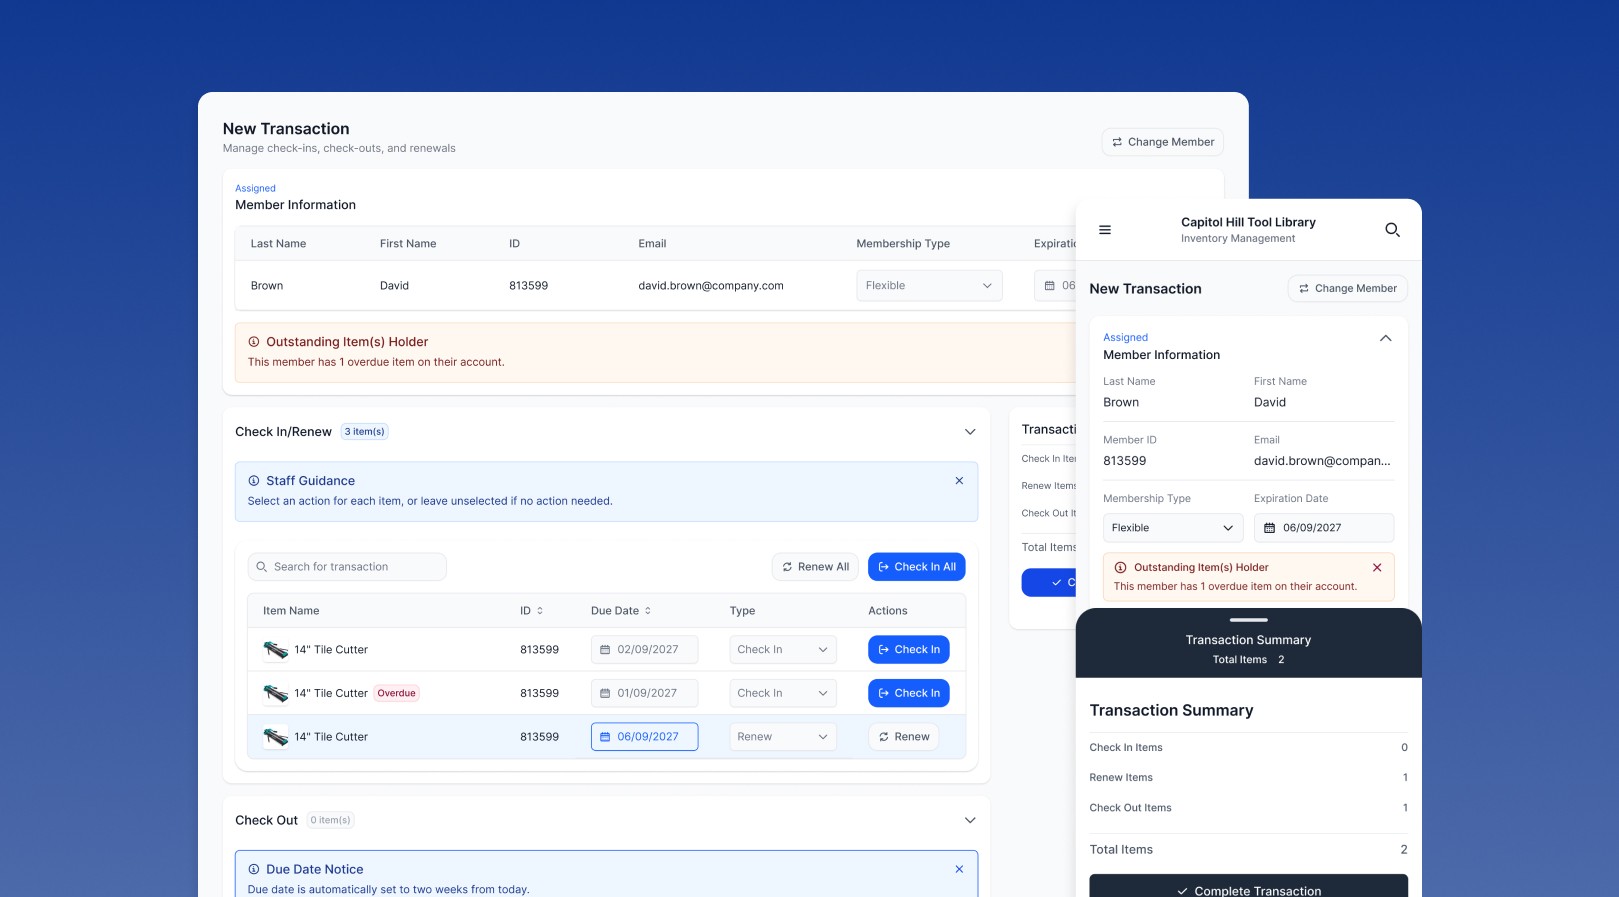
Task: Close the mobile Outstanding Item(s) Holder alert
Action: tap(1377, 567)
